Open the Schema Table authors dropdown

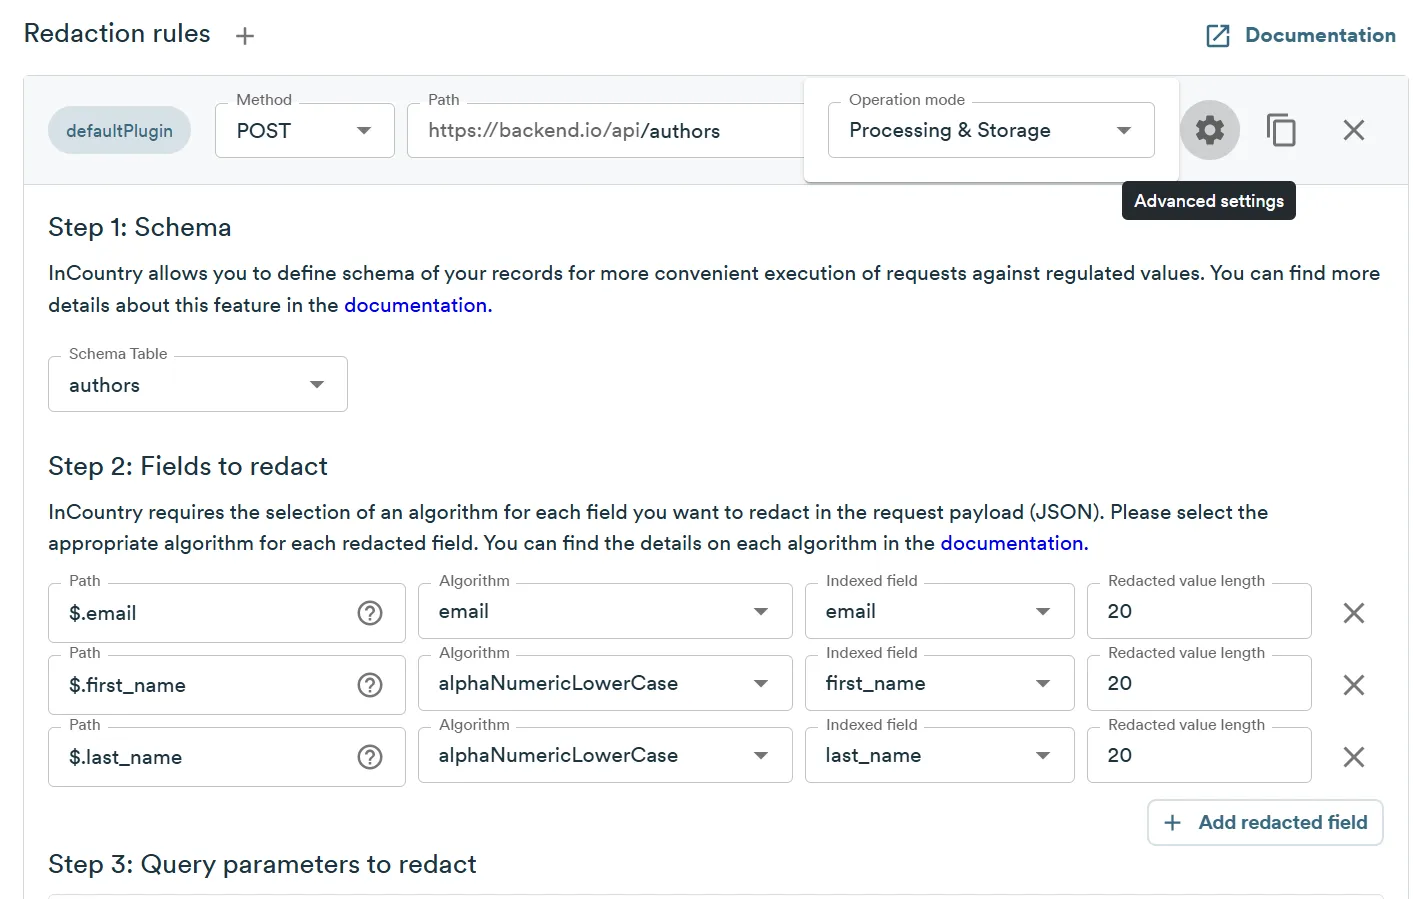(x=198, y=385)
